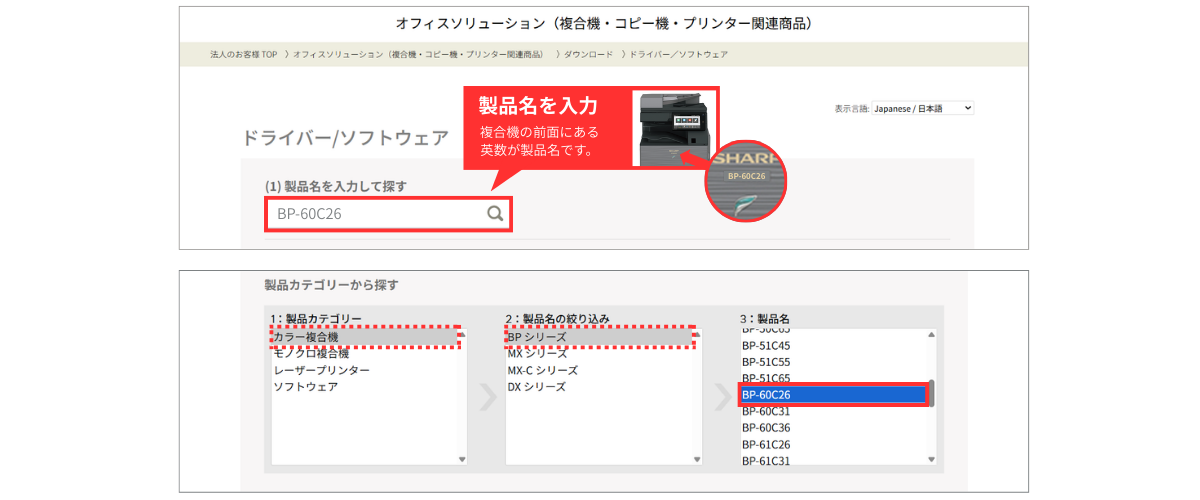Image resolution: width=1200 pixels, height=500 pixels.
Task: Select DX シリーズ in series list
Action: point(536,386)
